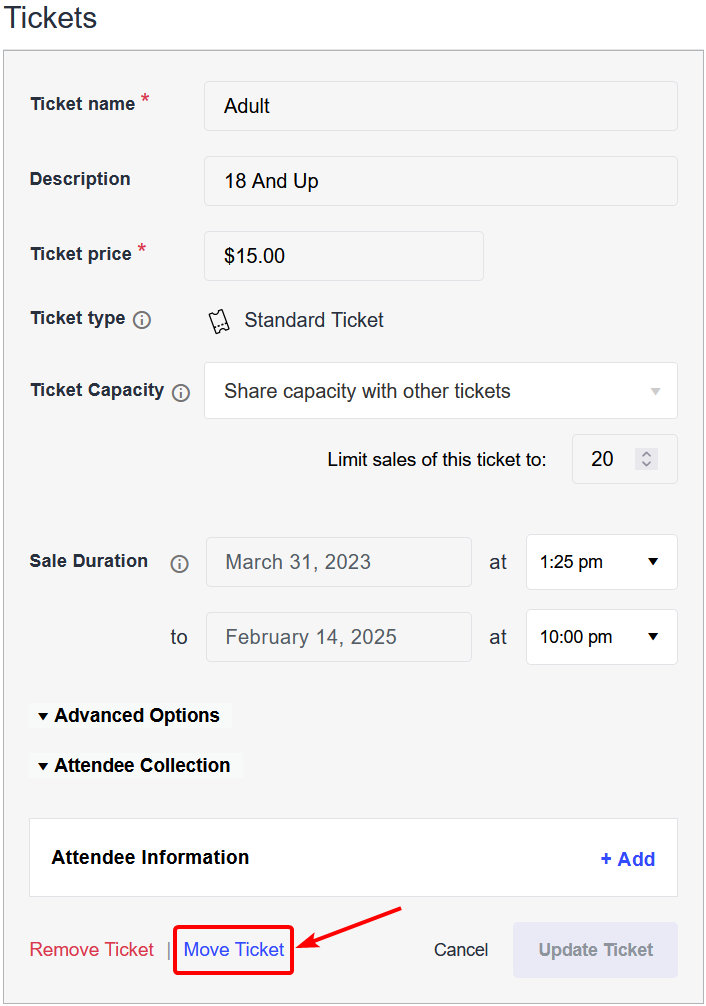
Task: Click the Ticket type info icon
Action: (142, 320)
